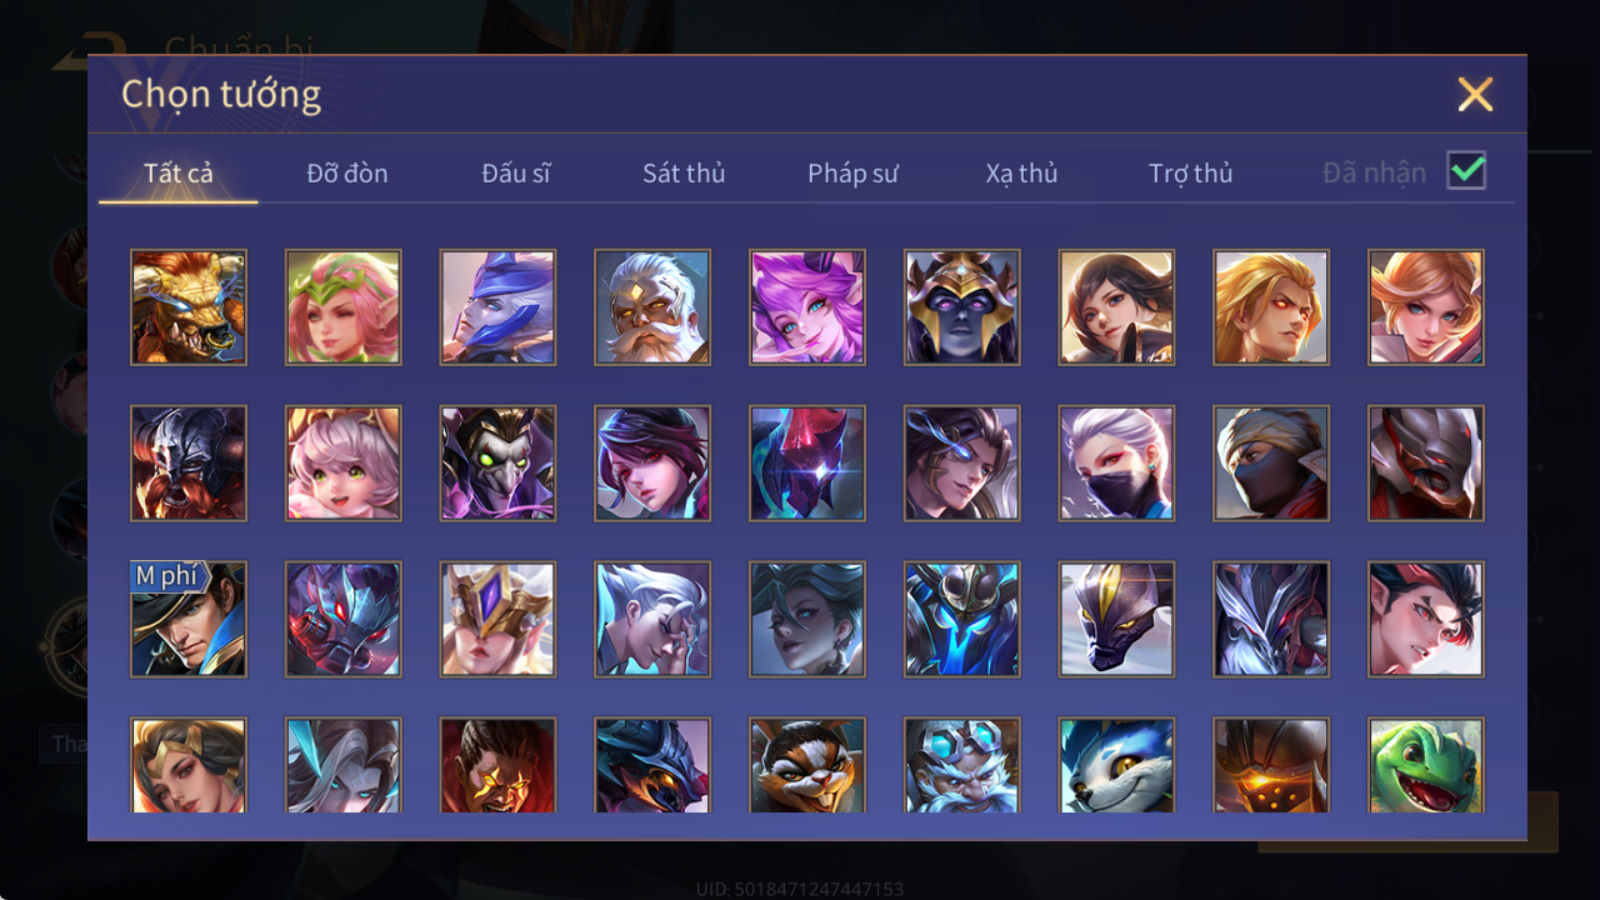1600x900 pixels.
Task: Switch to the Đấu sĩ tab
Action: (516, 173)
